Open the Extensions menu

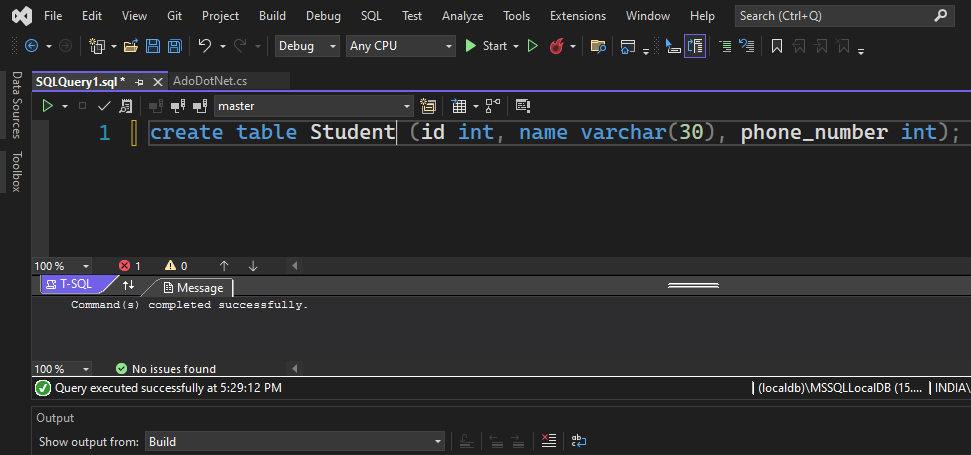(x=577, y=16)
